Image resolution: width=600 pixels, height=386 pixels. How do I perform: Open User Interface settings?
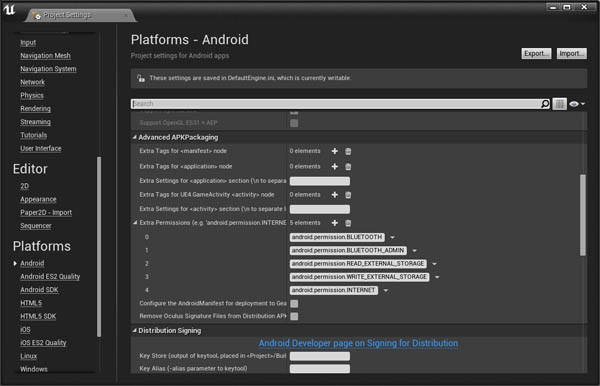click(41, 148)
